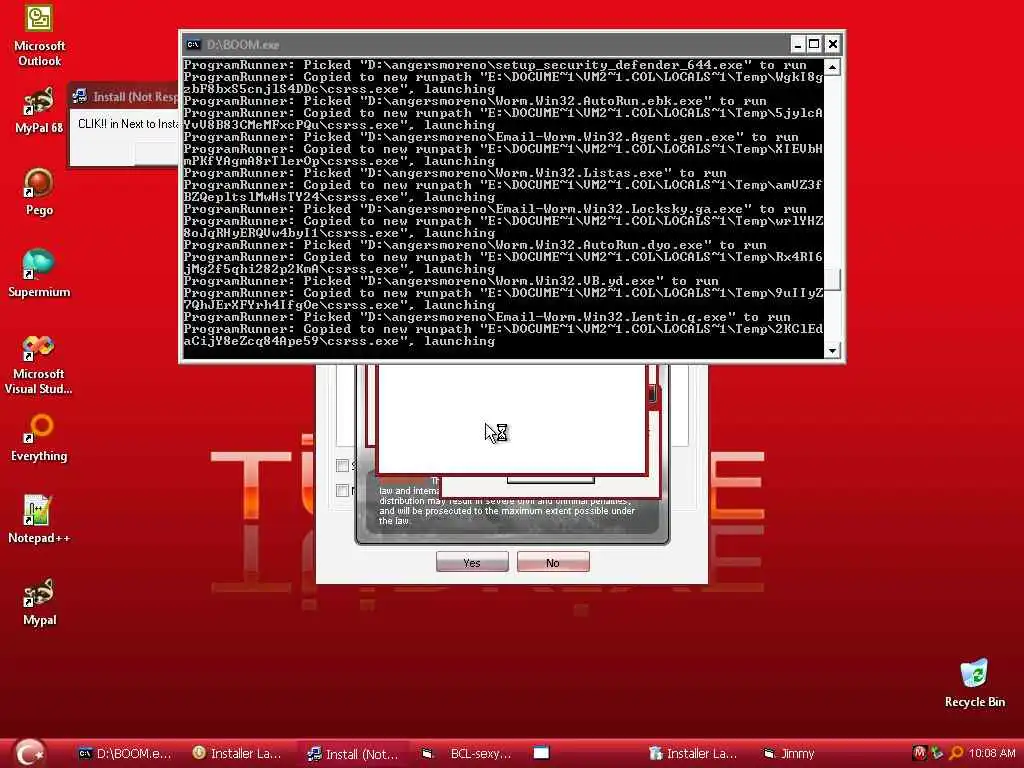Click the Email-Worm.Win32.Lentin.q.exe console line
1024x768 pixels.
(487, 317)
